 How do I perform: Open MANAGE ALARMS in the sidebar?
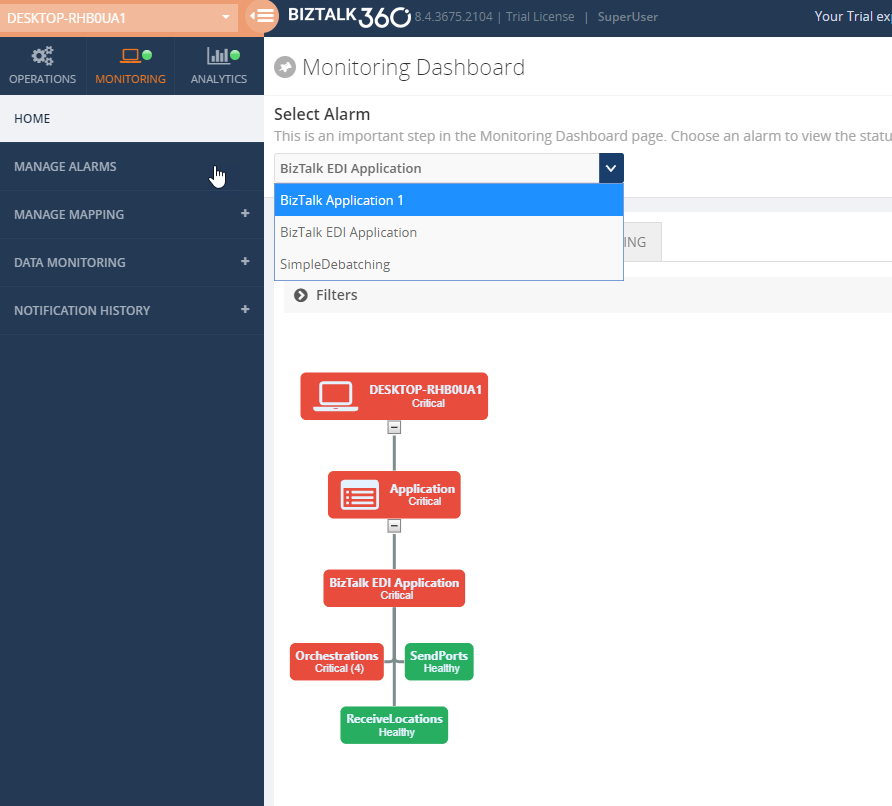132,167
